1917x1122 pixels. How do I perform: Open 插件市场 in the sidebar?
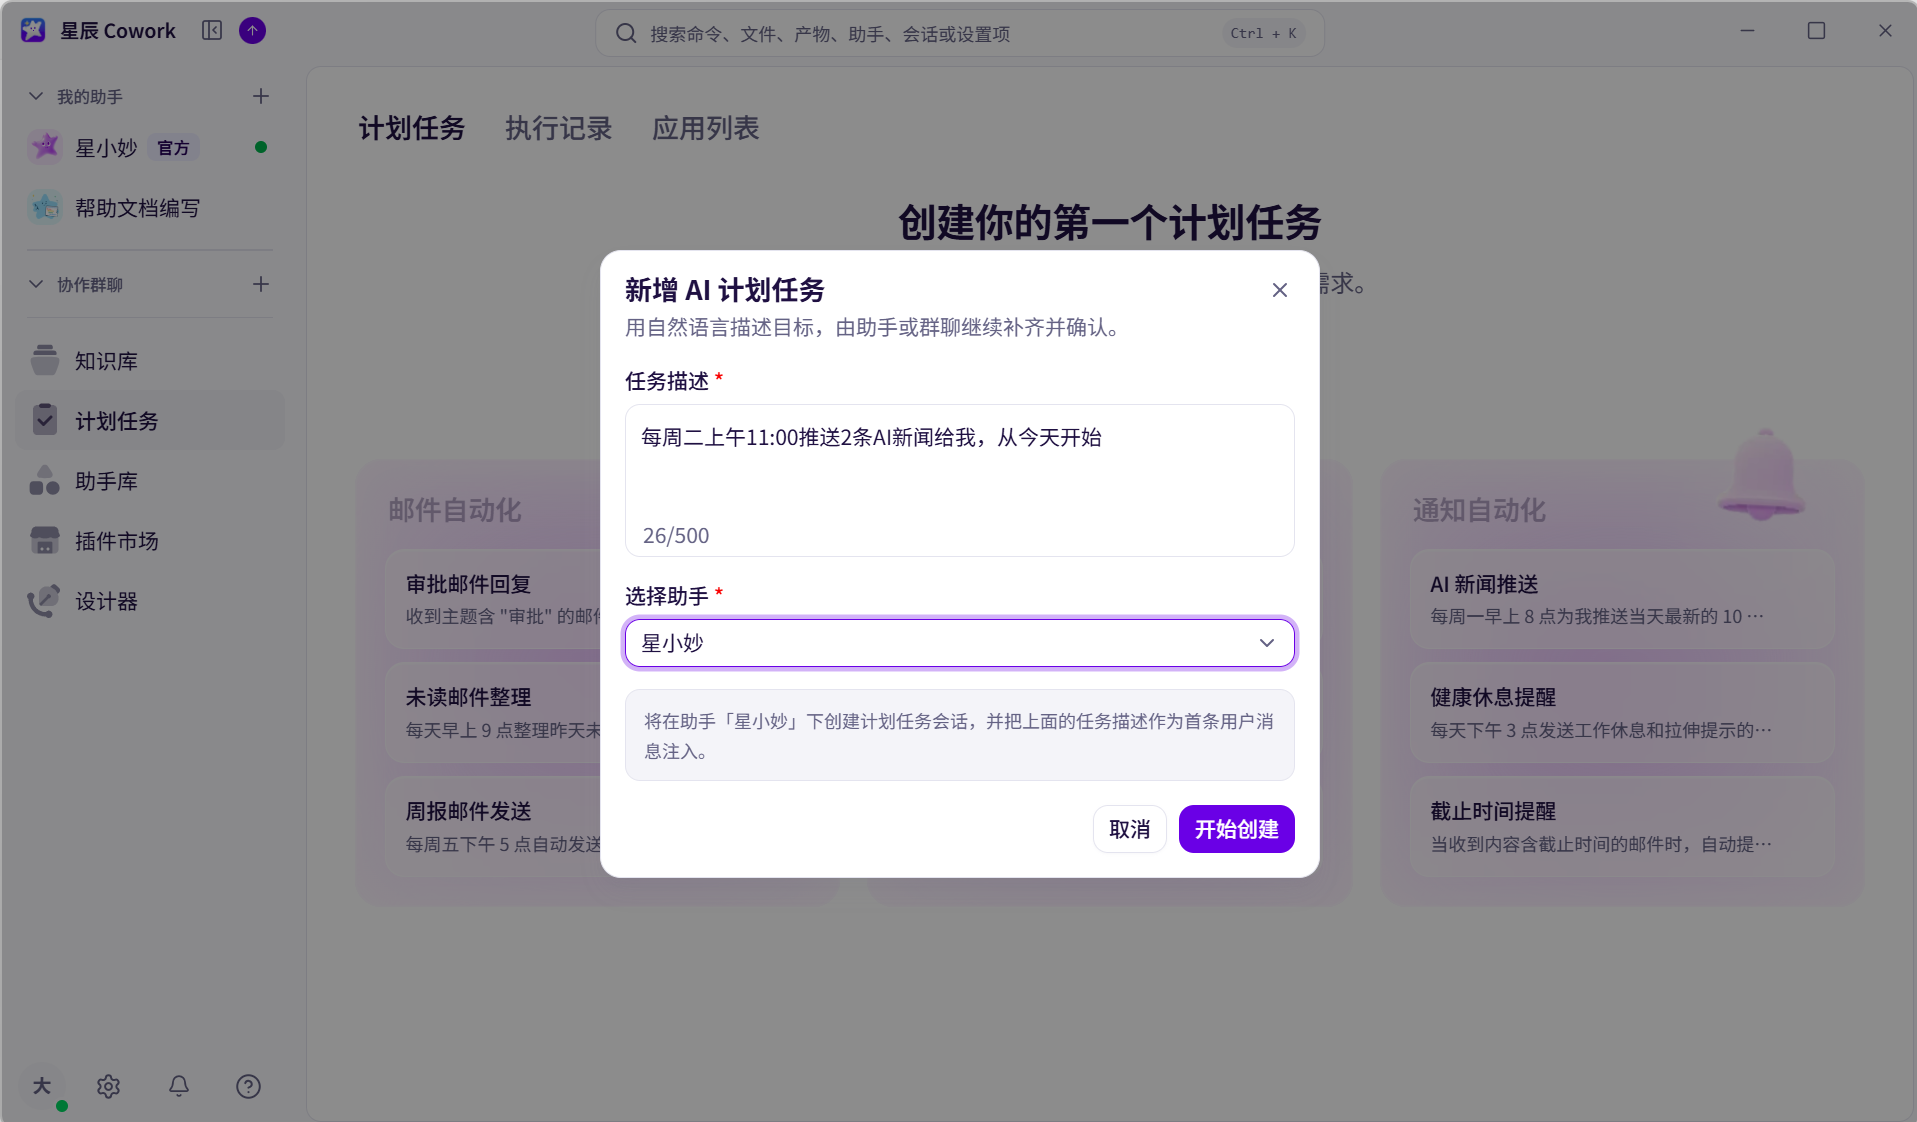[151, 540]
